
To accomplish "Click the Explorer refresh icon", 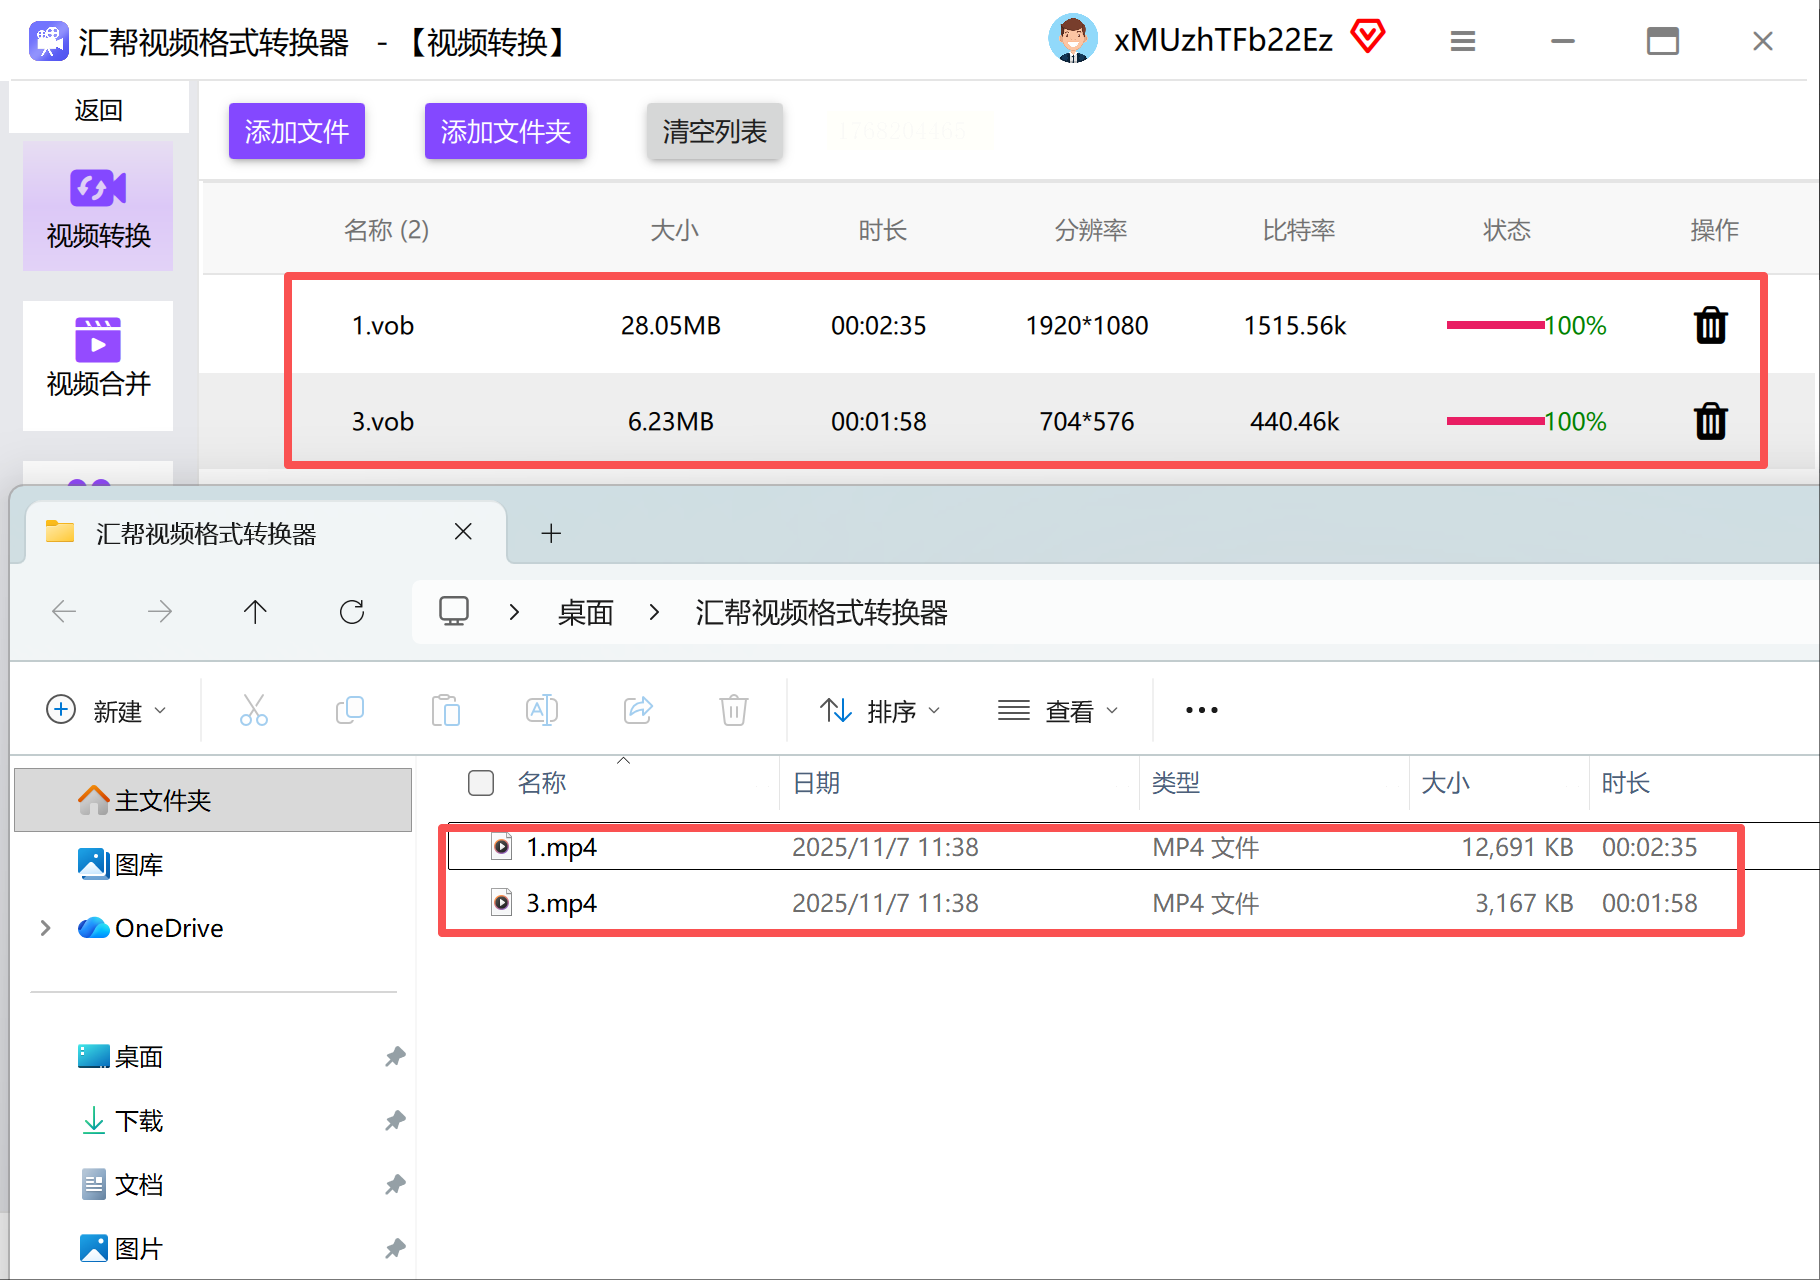I will tap(352, 611).
